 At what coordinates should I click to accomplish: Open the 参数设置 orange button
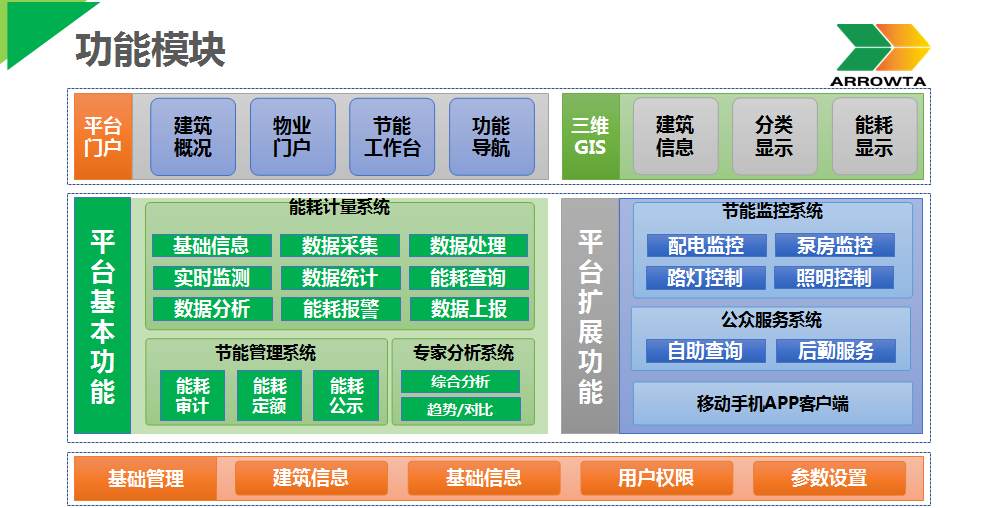(x=829, y=479)
